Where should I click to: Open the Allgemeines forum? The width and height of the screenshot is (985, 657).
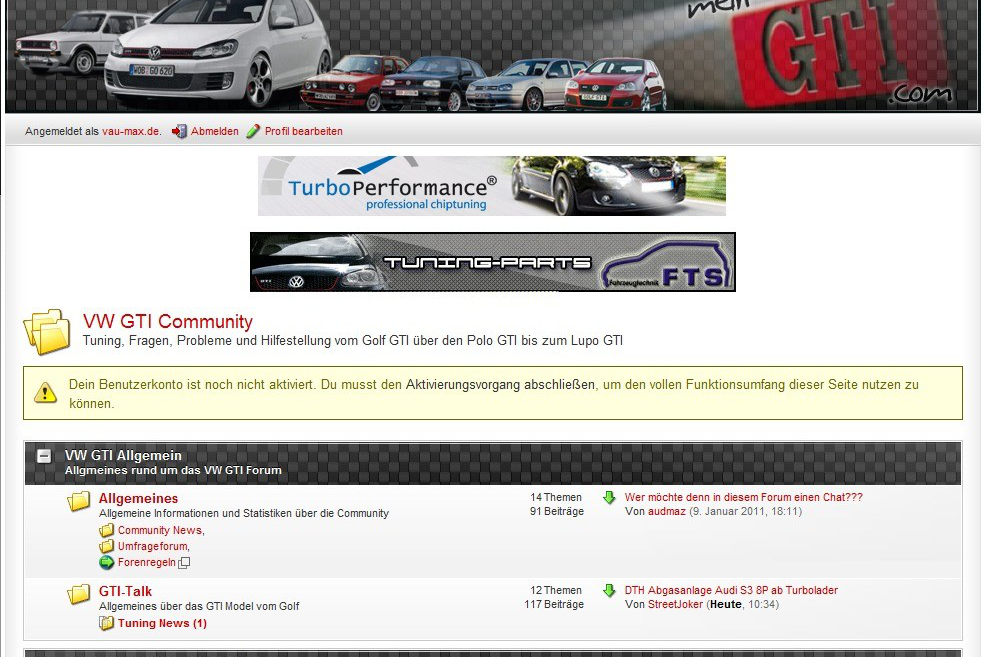138,498
